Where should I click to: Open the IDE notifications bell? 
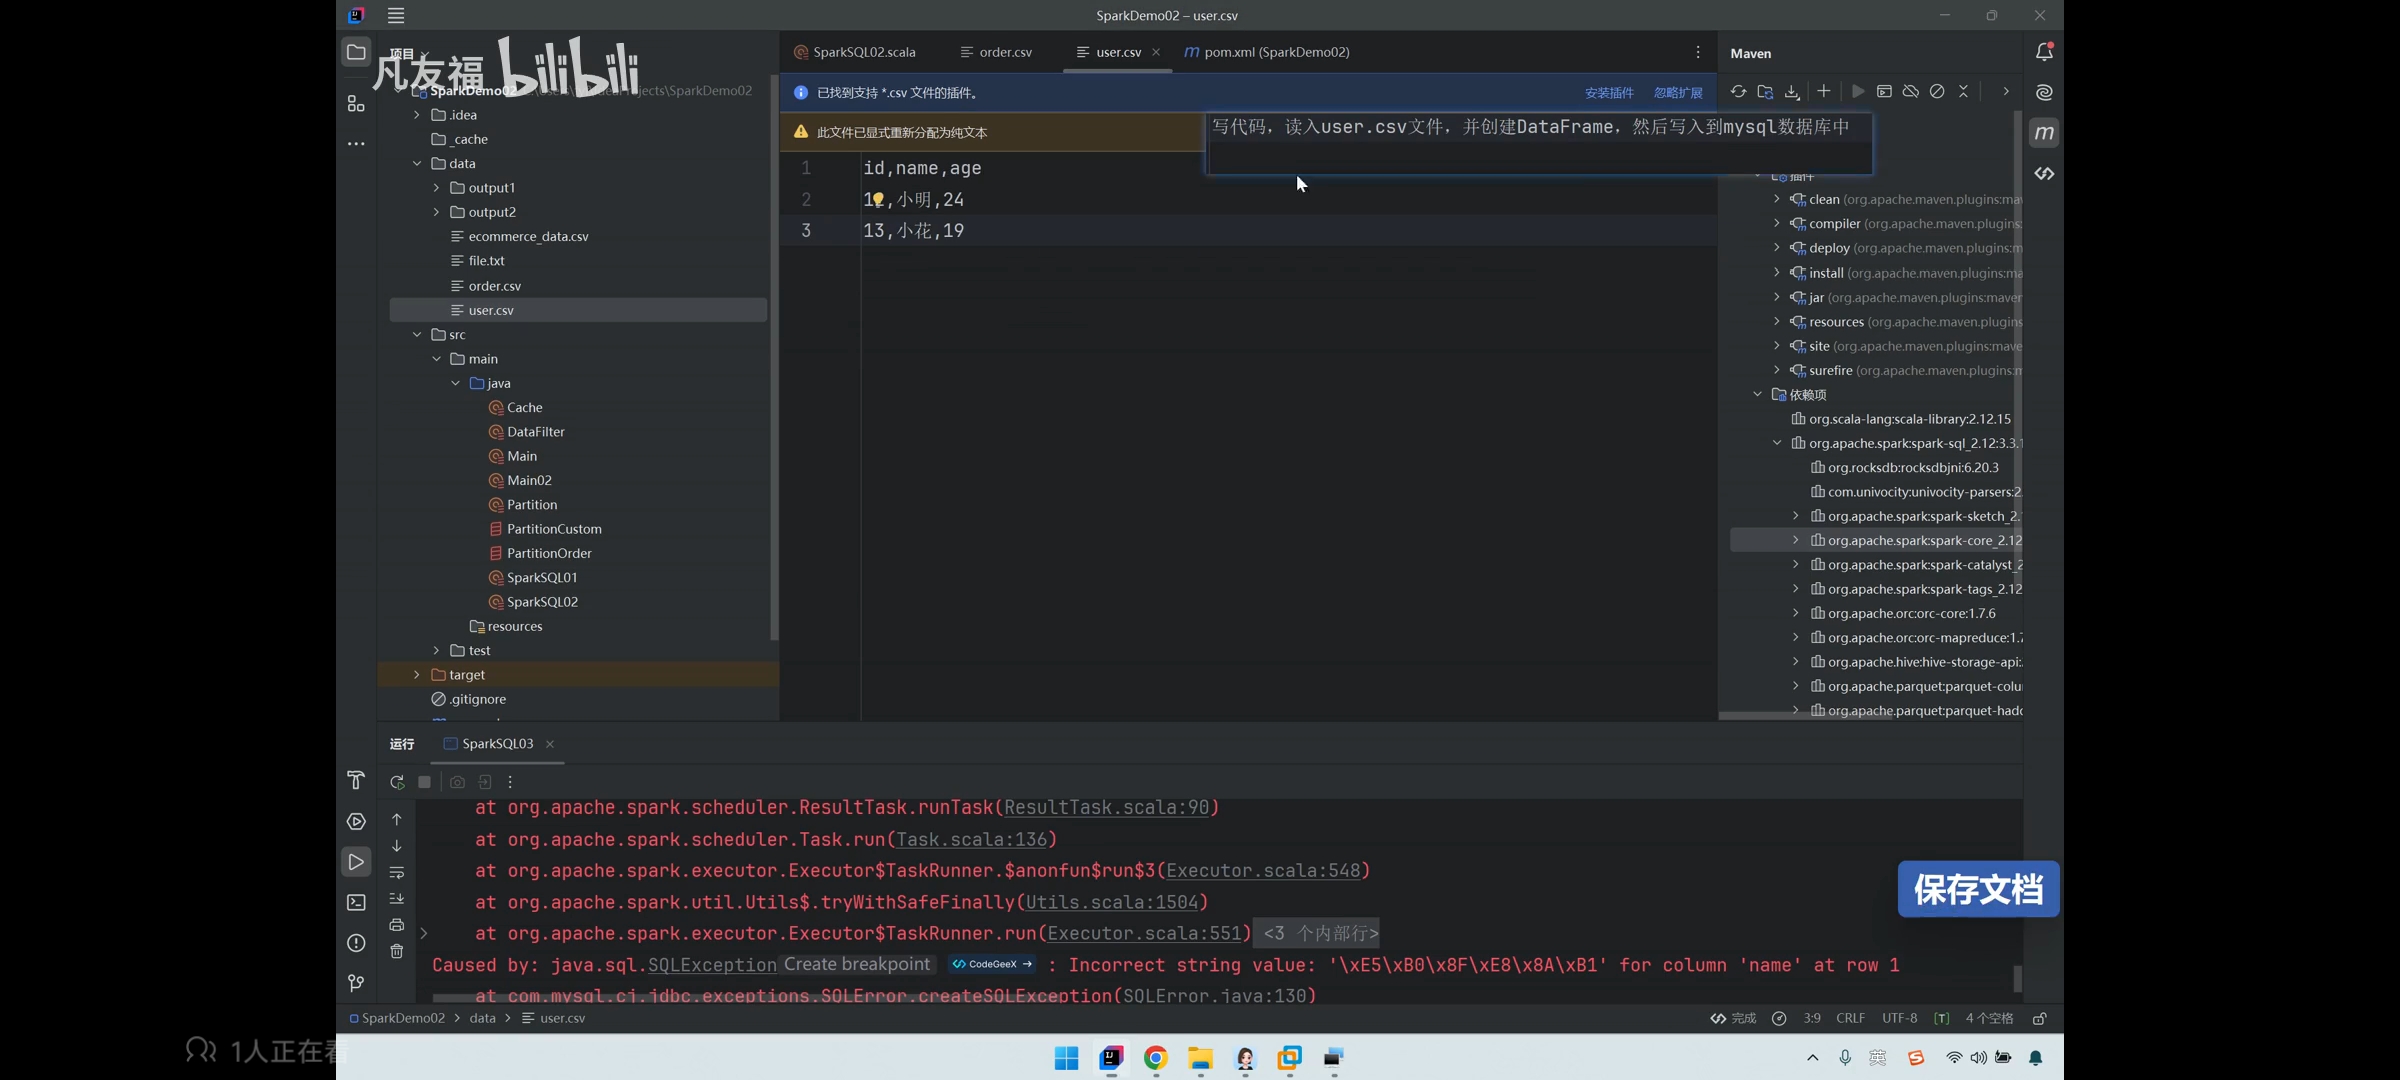click(x=2044, y=53)
